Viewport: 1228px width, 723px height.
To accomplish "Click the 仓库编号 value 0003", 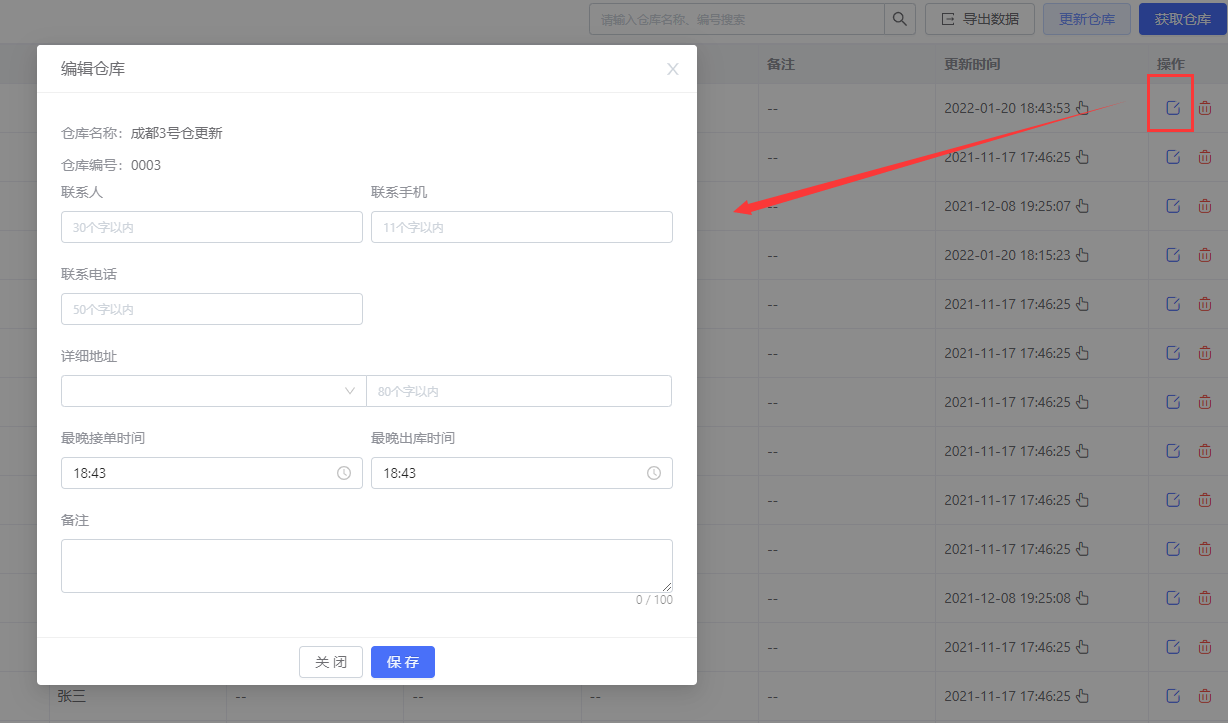I will [x=146, y=165].
